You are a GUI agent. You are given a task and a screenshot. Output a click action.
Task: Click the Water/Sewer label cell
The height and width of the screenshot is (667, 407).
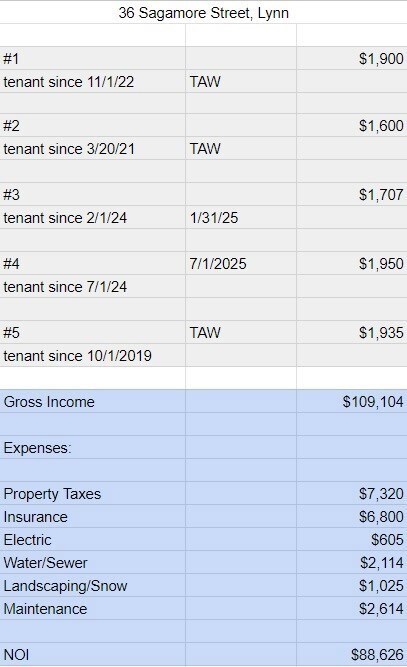(92, 562)
